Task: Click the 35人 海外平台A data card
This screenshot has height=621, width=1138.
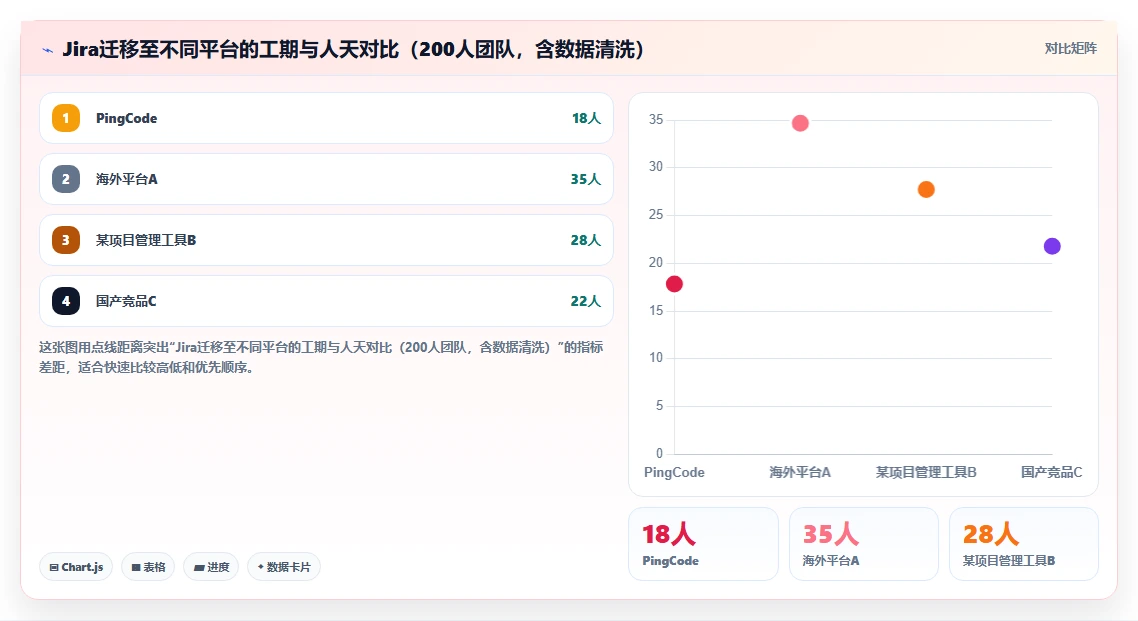Action: (x=864, y=544)
